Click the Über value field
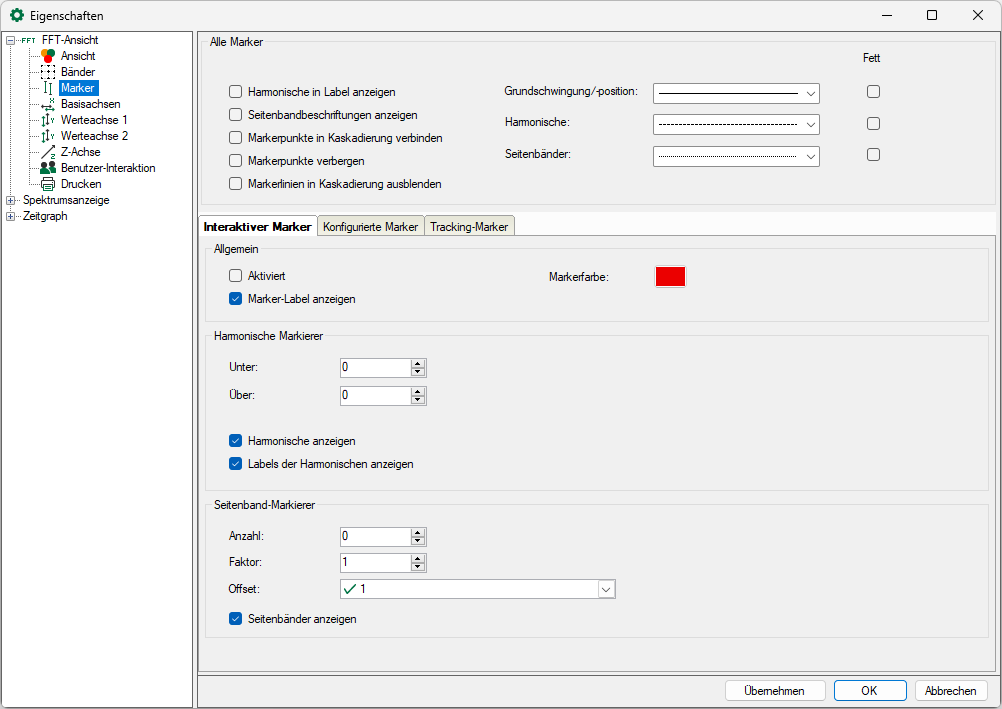The image size is (1002, 709). click(x=375, y=395)
